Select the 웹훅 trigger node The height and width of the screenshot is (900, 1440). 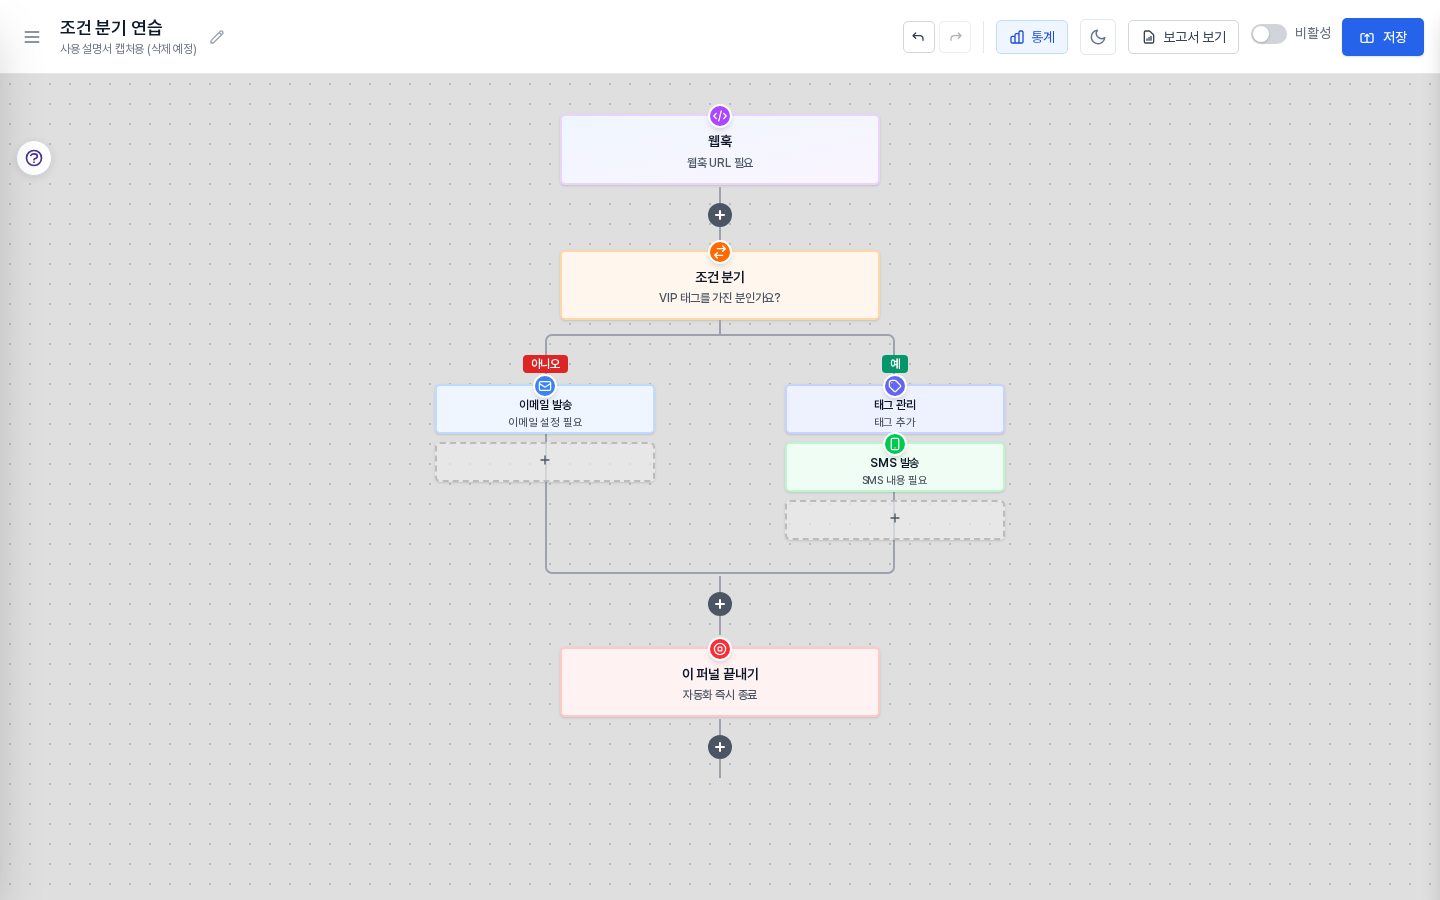click(x=720, y=150)
